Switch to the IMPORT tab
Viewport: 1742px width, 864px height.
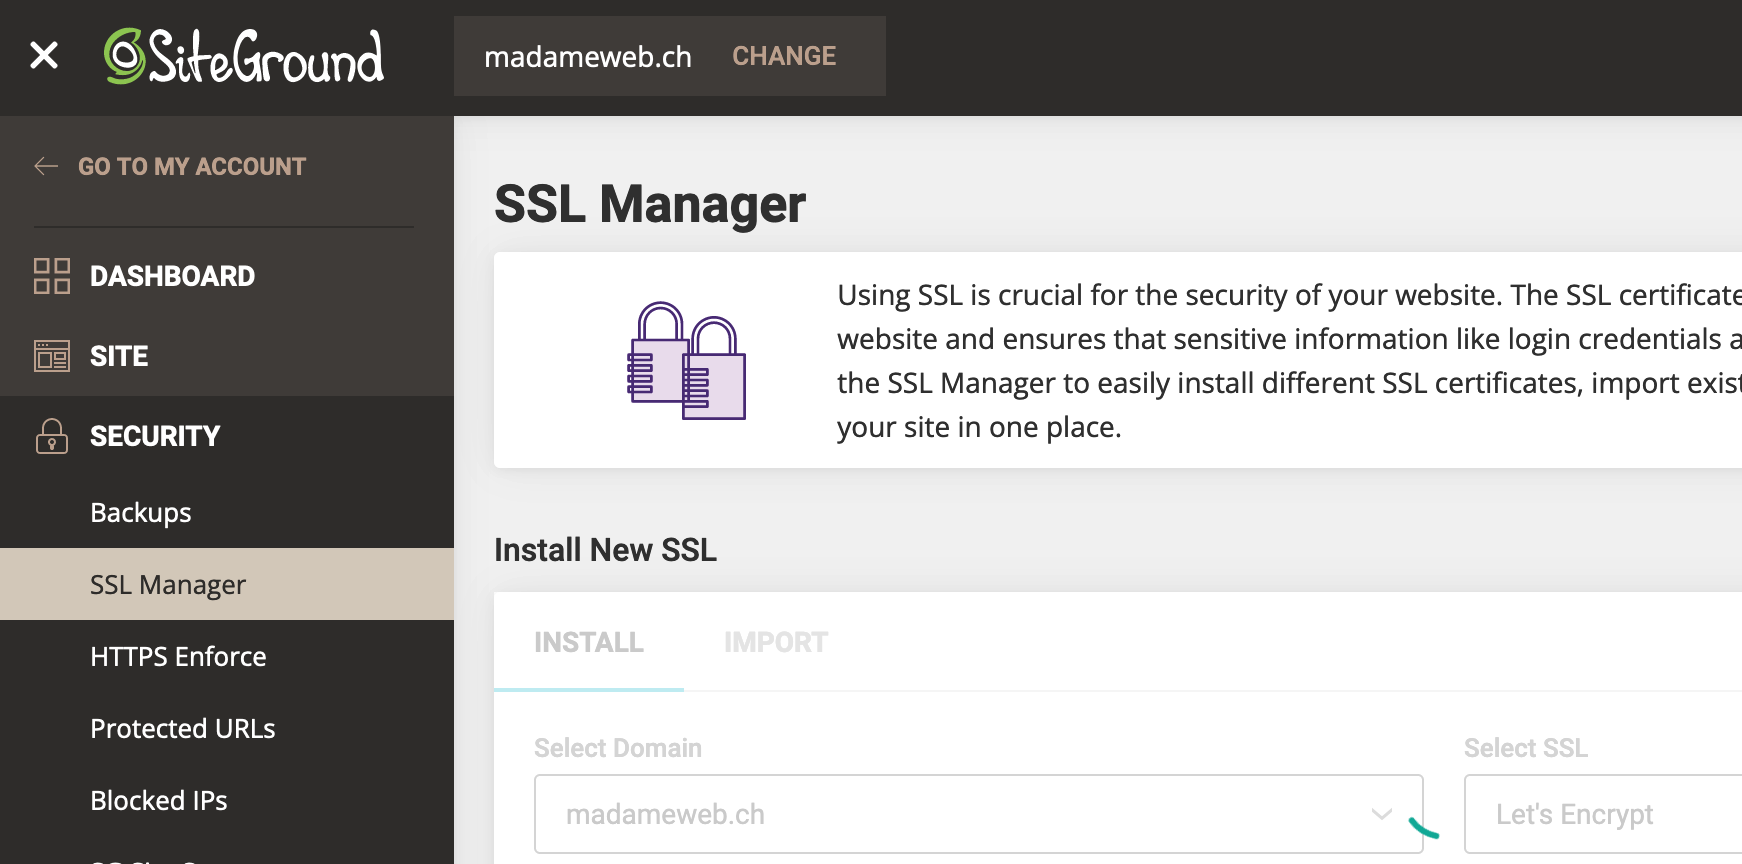(776, 642)
